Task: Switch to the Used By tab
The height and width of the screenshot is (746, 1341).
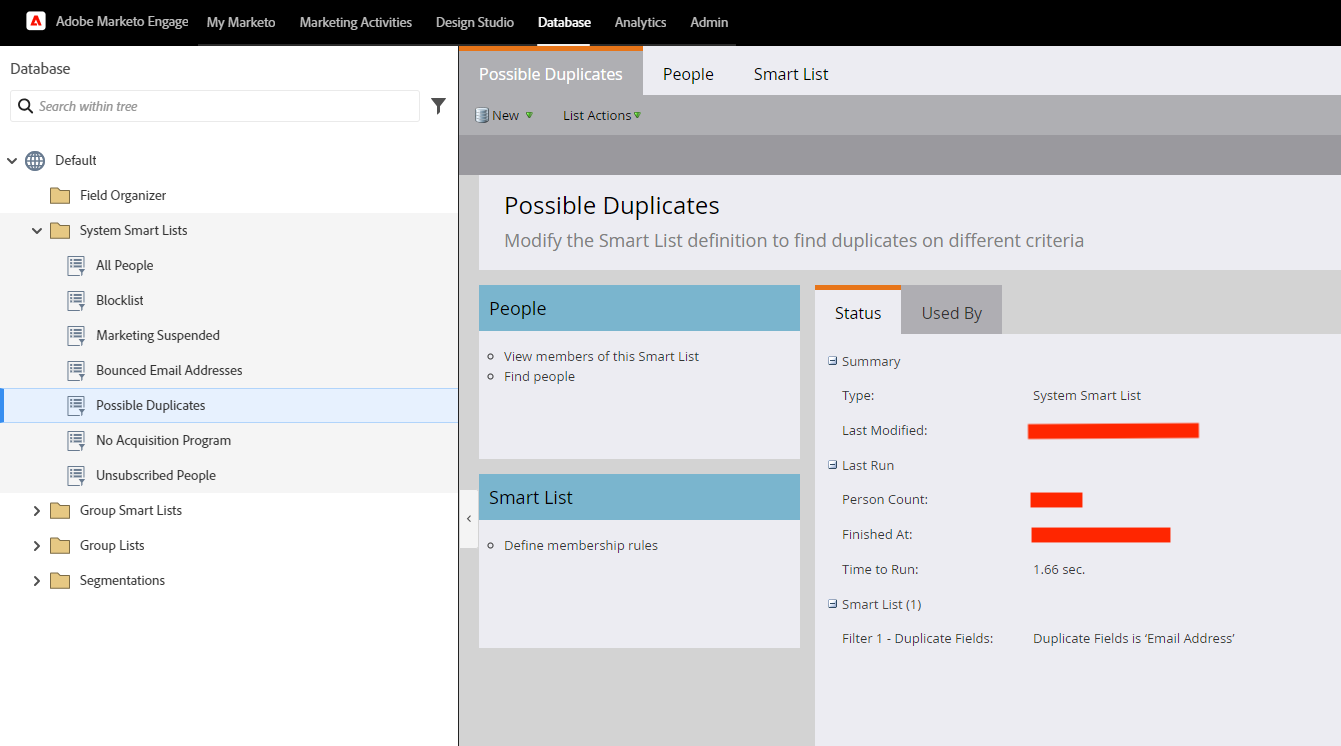Action: [952, 312]
